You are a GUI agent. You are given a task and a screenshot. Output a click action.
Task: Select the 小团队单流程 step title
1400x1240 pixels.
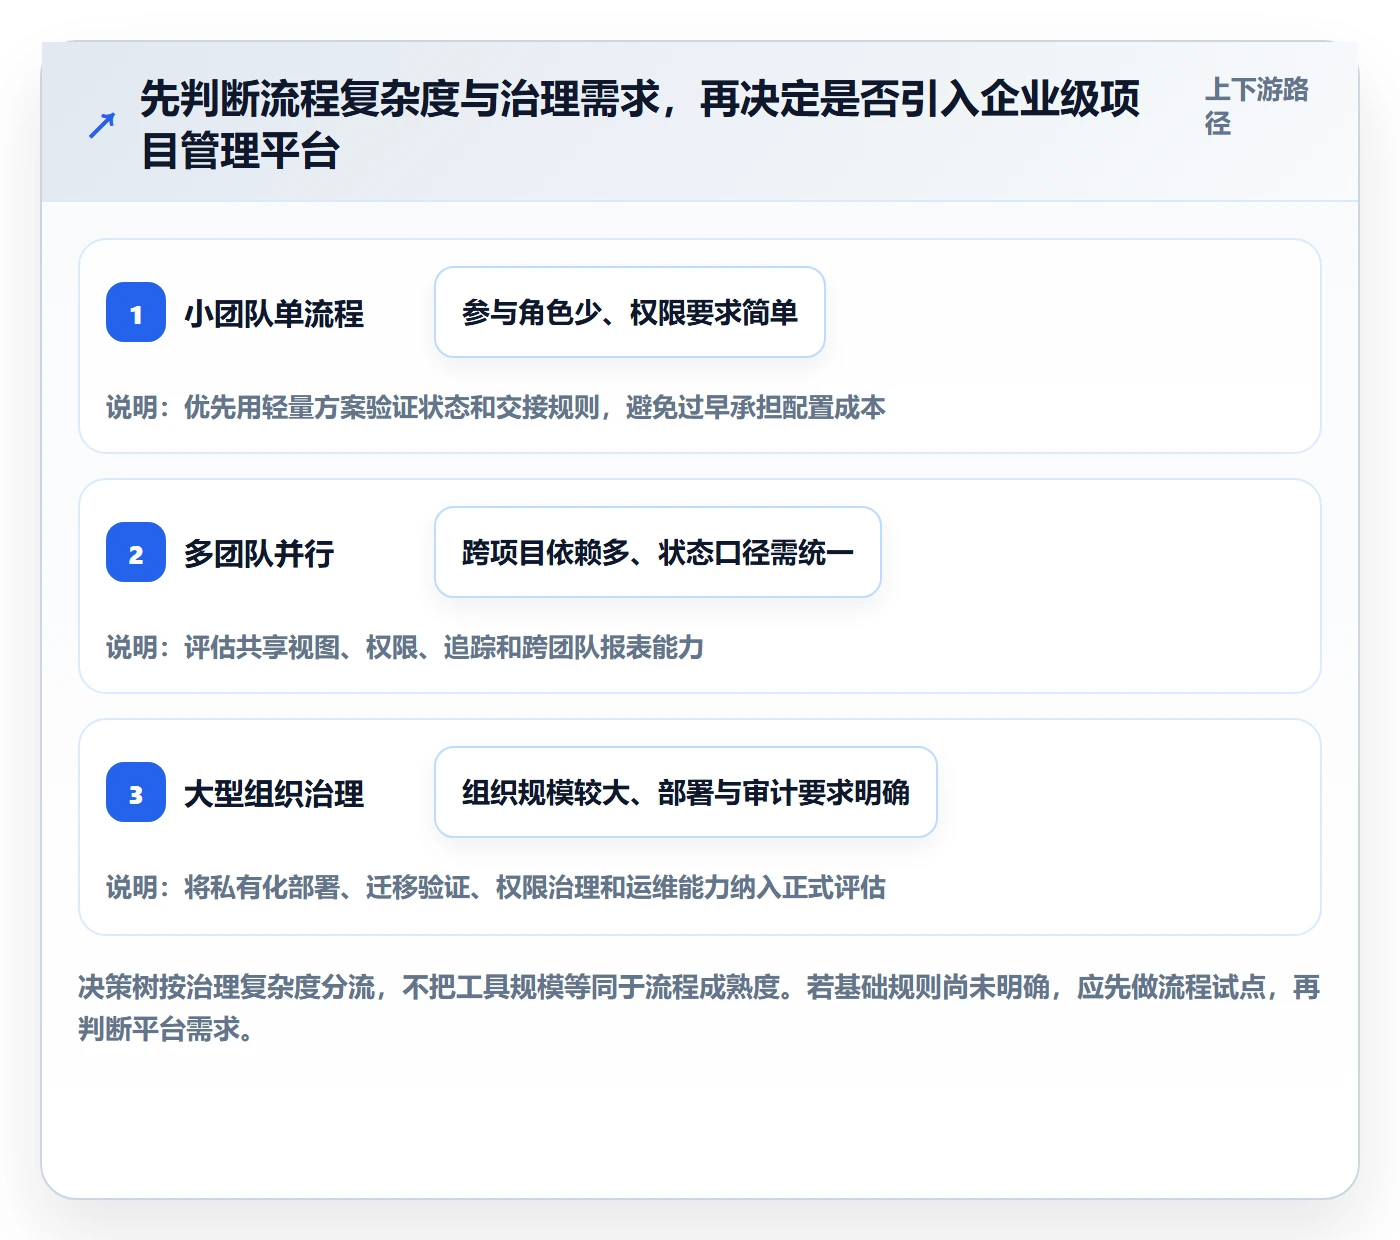[274, 314]
